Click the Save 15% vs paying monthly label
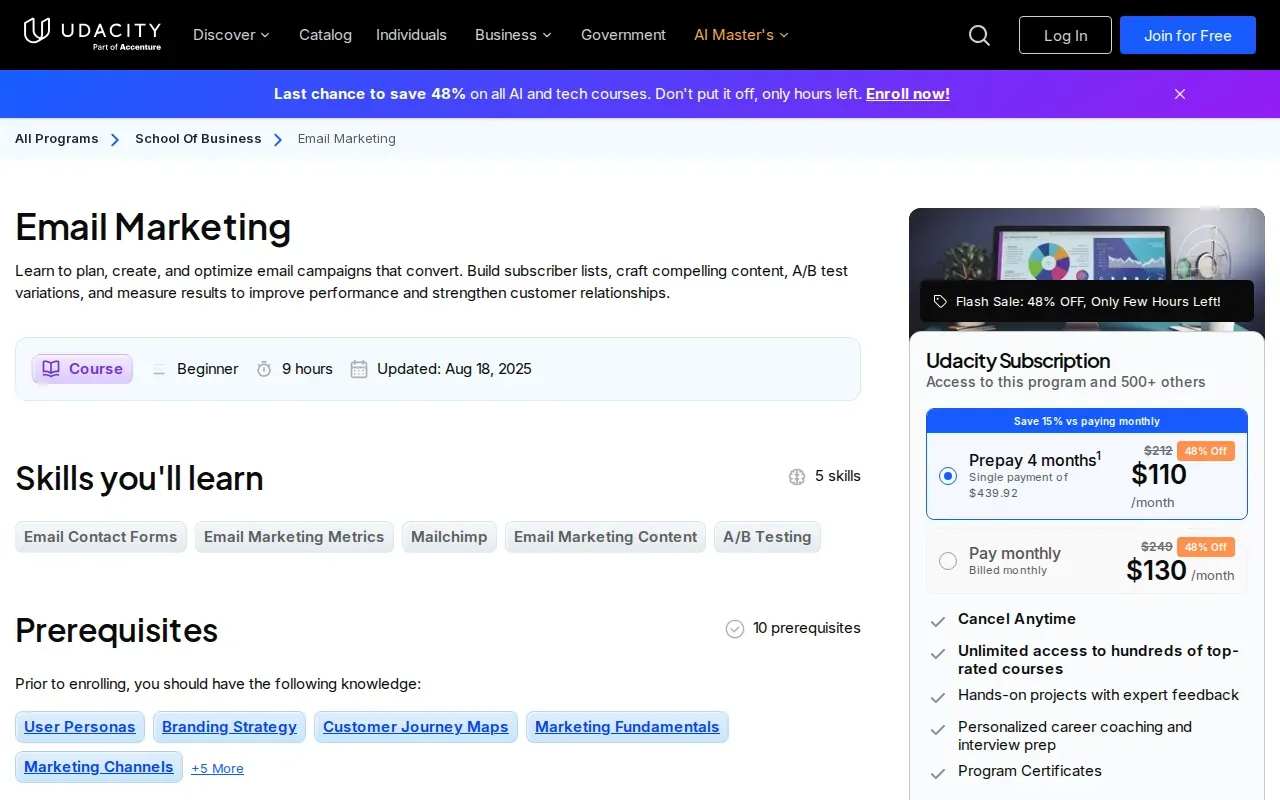The height and width of the screenshot is (800, 1280). [x=1087, y=421]
